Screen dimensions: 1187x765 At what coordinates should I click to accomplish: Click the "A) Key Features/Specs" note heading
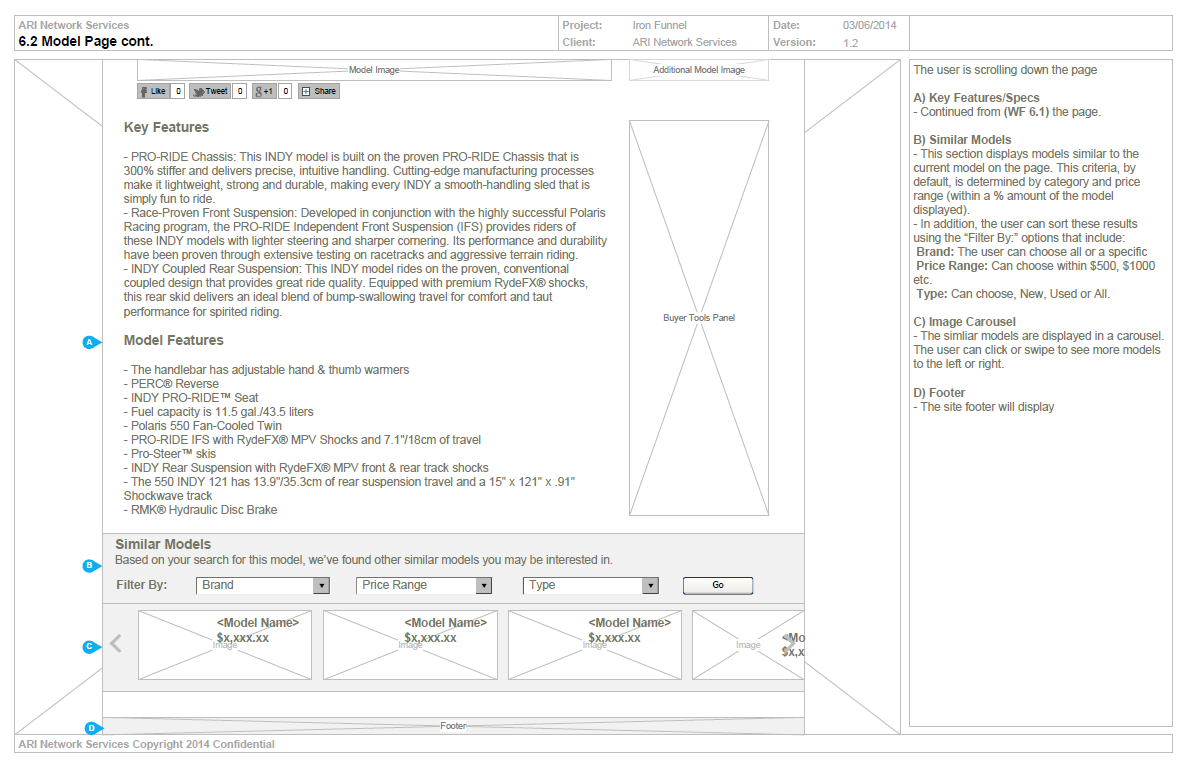pos(976,98)
